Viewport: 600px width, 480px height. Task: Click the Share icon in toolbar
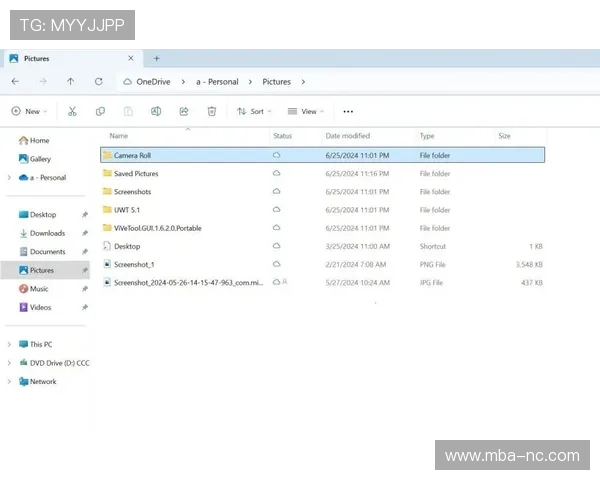click(x=184, y=111)
